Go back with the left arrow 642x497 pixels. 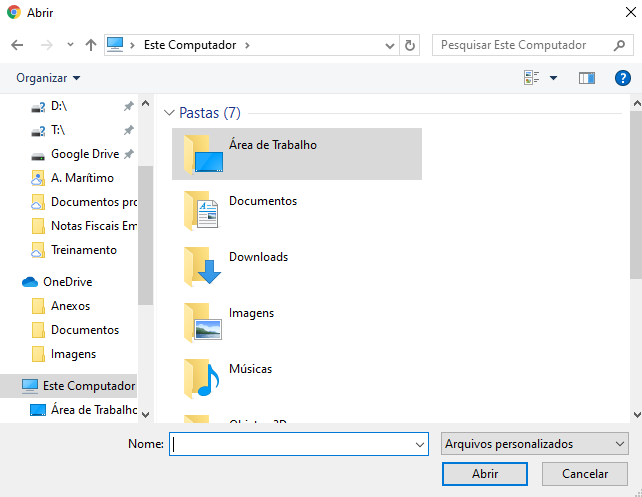pyautogui.click(x=17, y=45)
